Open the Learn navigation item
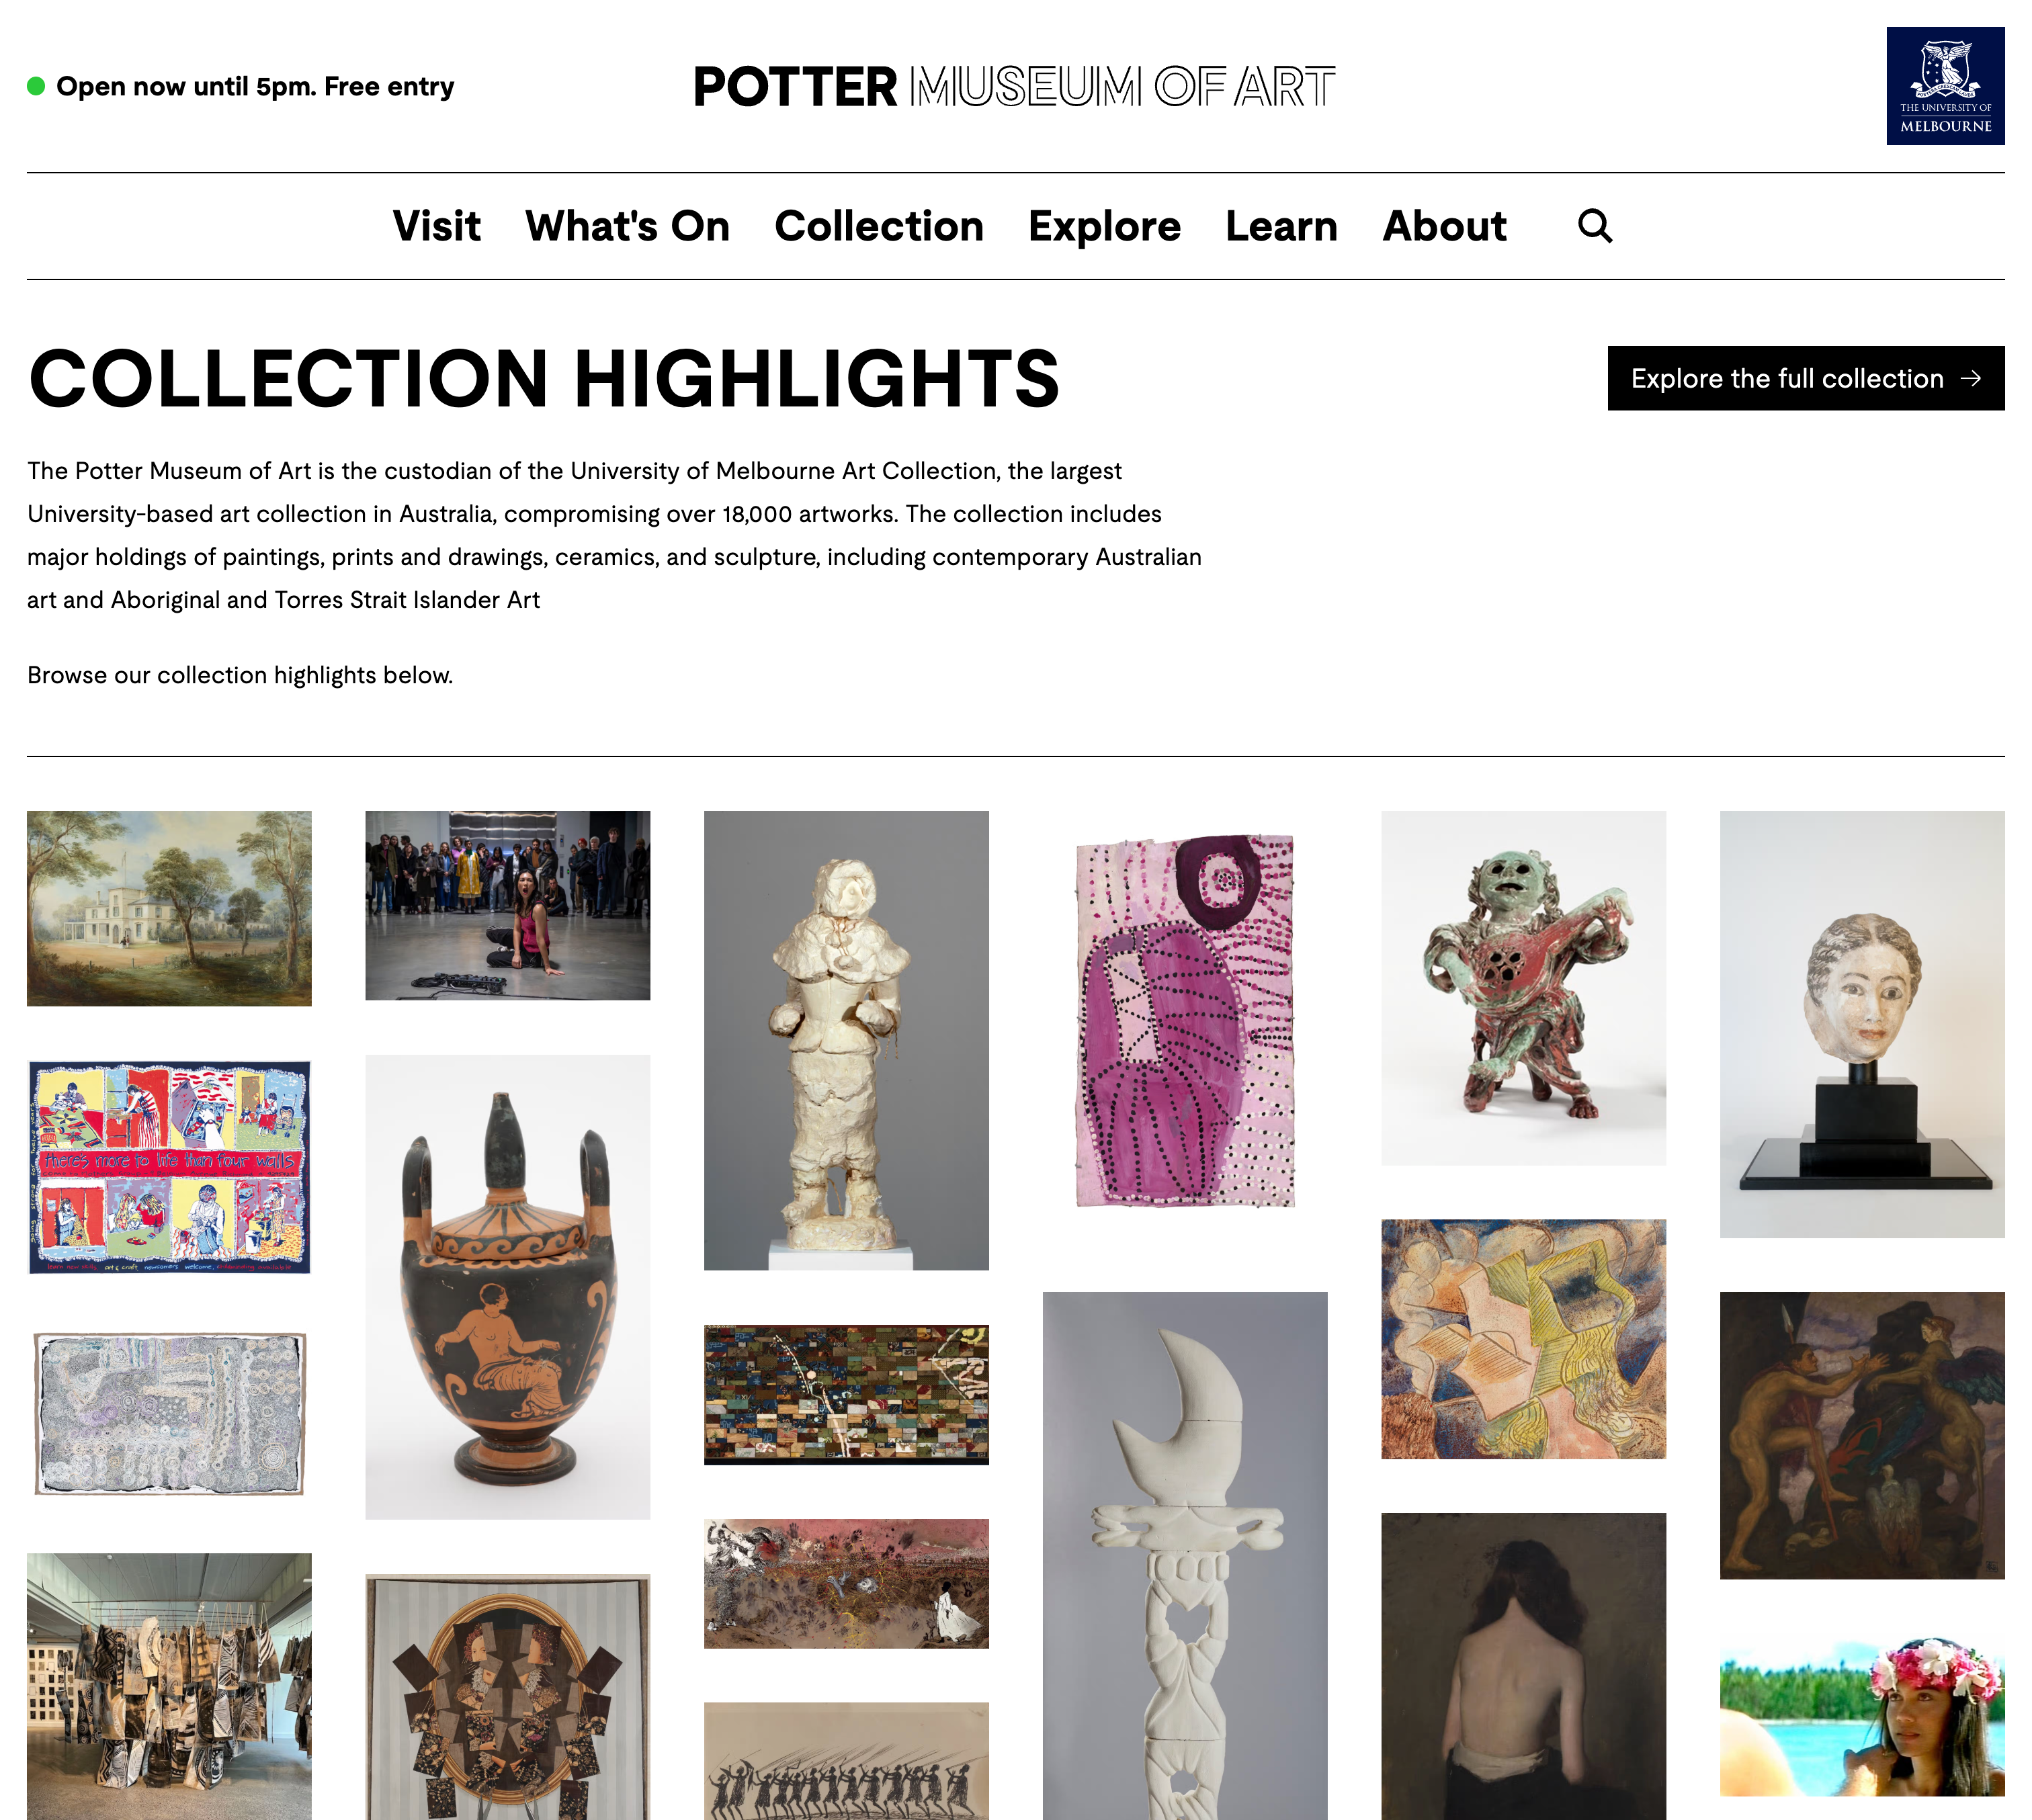Image resolution: width=2032 pixels, height=1820 pixels. [x=1281, y=226]
